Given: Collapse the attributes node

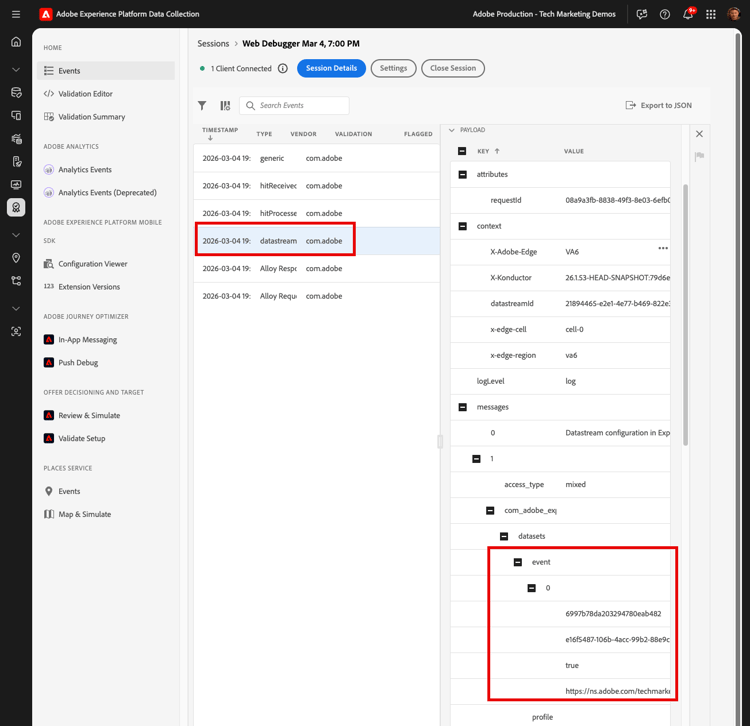Looking at the screenshot, I should pos(463,175).
